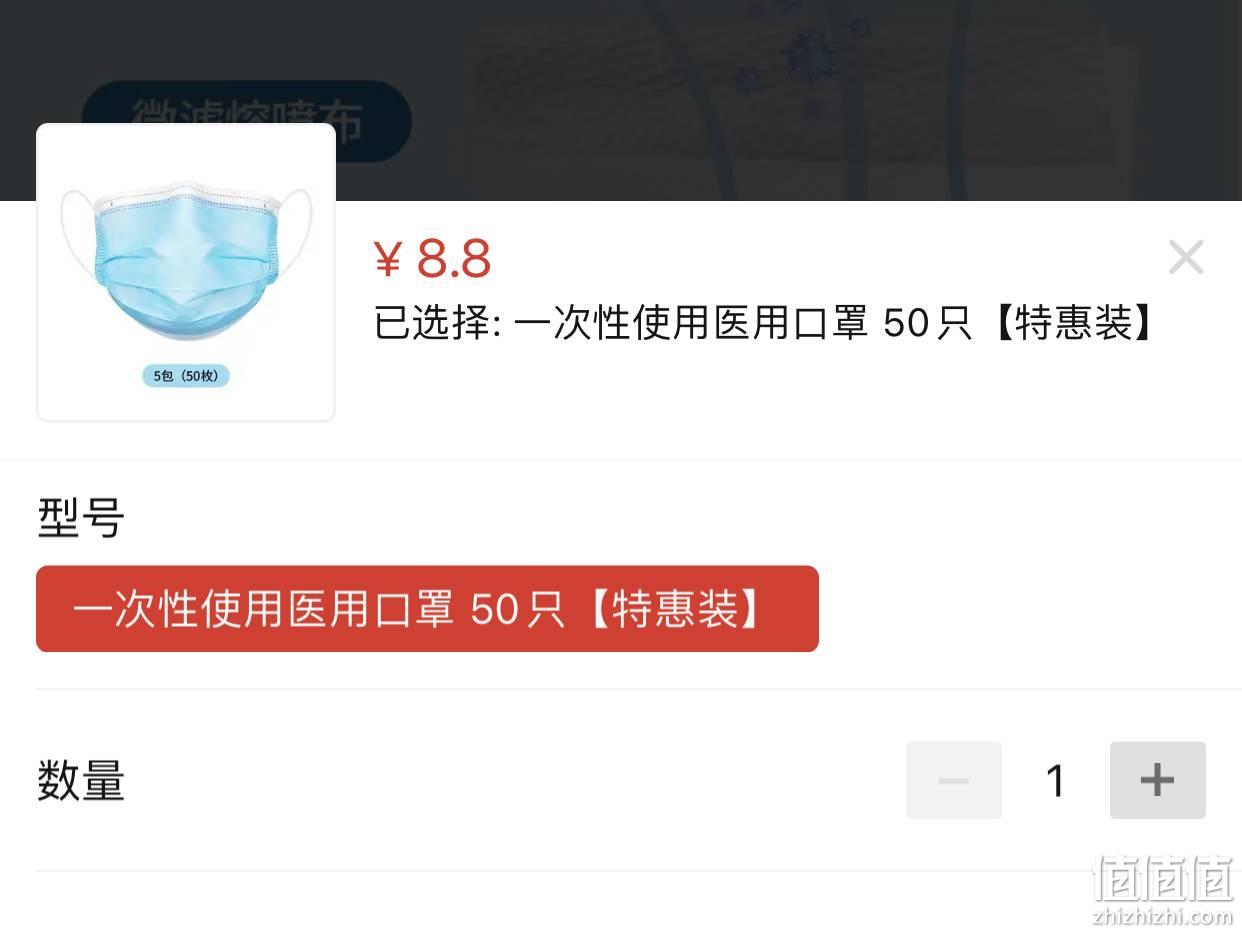Increase quantity with the plus button

(x=1157, y=780)
